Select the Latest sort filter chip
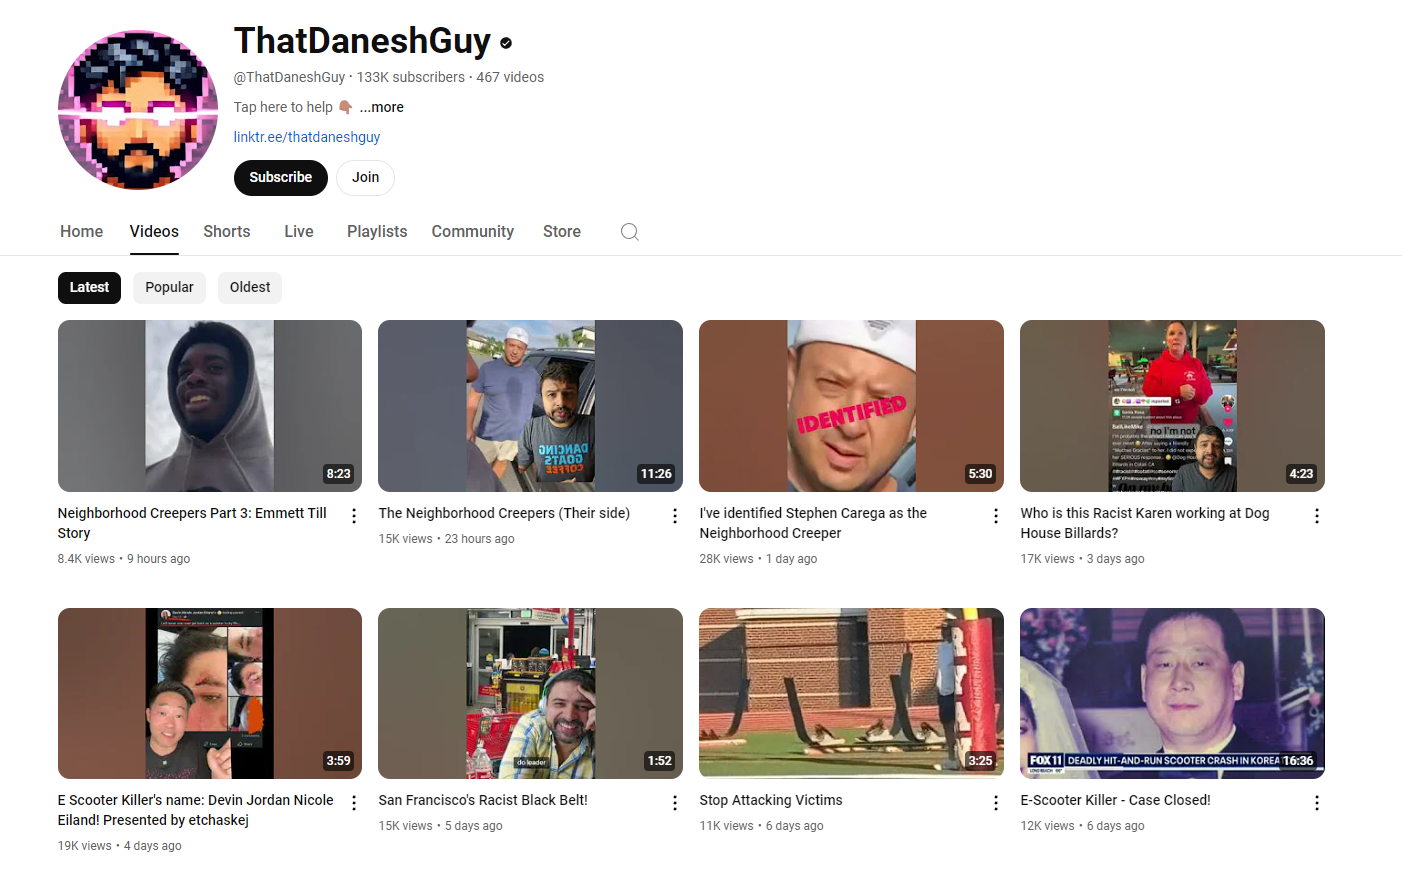The image size is (1402, 871). point(89,288)
